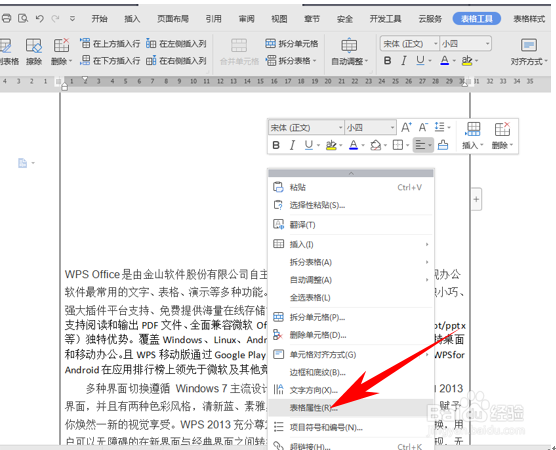Viewport: 556px width, 450px height.
Task: Click 拆分单元格 in the ribbon
Action: (x=291, y=44)
